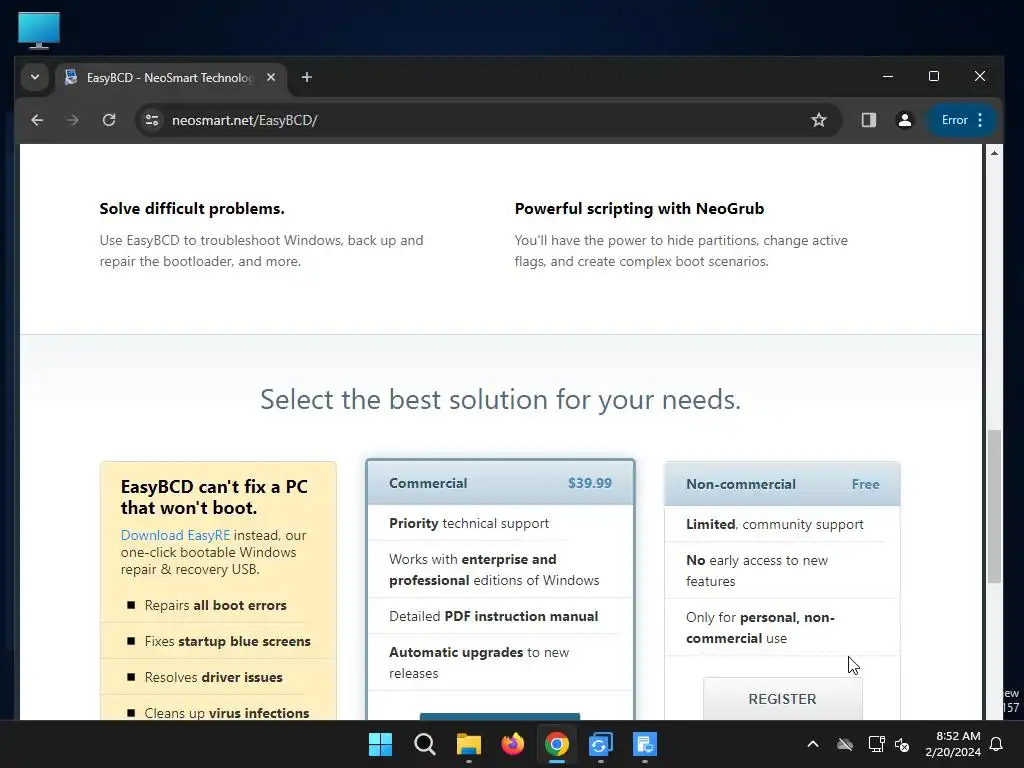The height and width of the screenshot is (768, 1024).
Task: Open Chrome's side panel
Action: (869, 120)
